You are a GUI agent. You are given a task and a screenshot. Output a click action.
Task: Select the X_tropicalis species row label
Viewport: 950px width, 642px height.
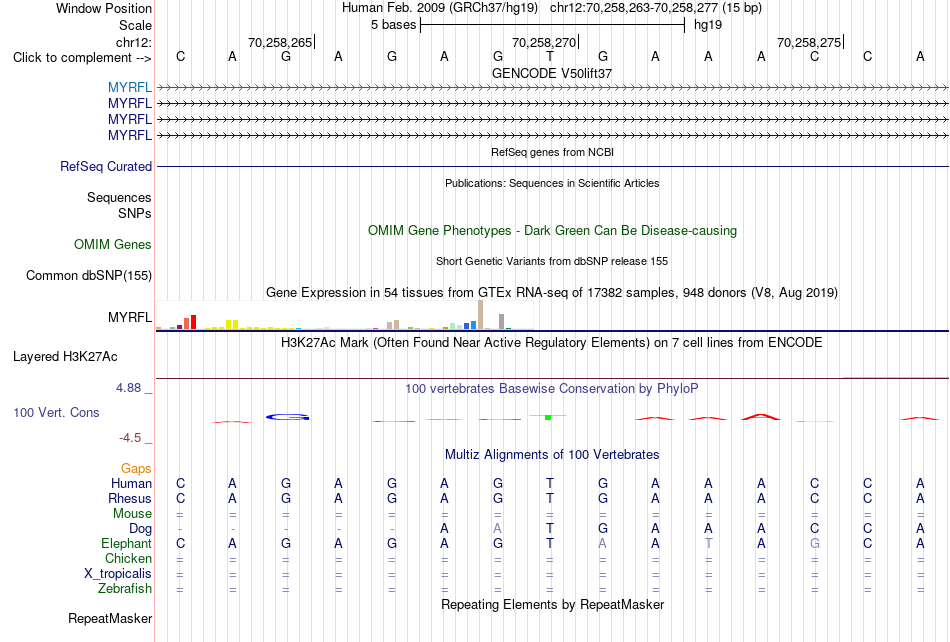click(118, 574)
